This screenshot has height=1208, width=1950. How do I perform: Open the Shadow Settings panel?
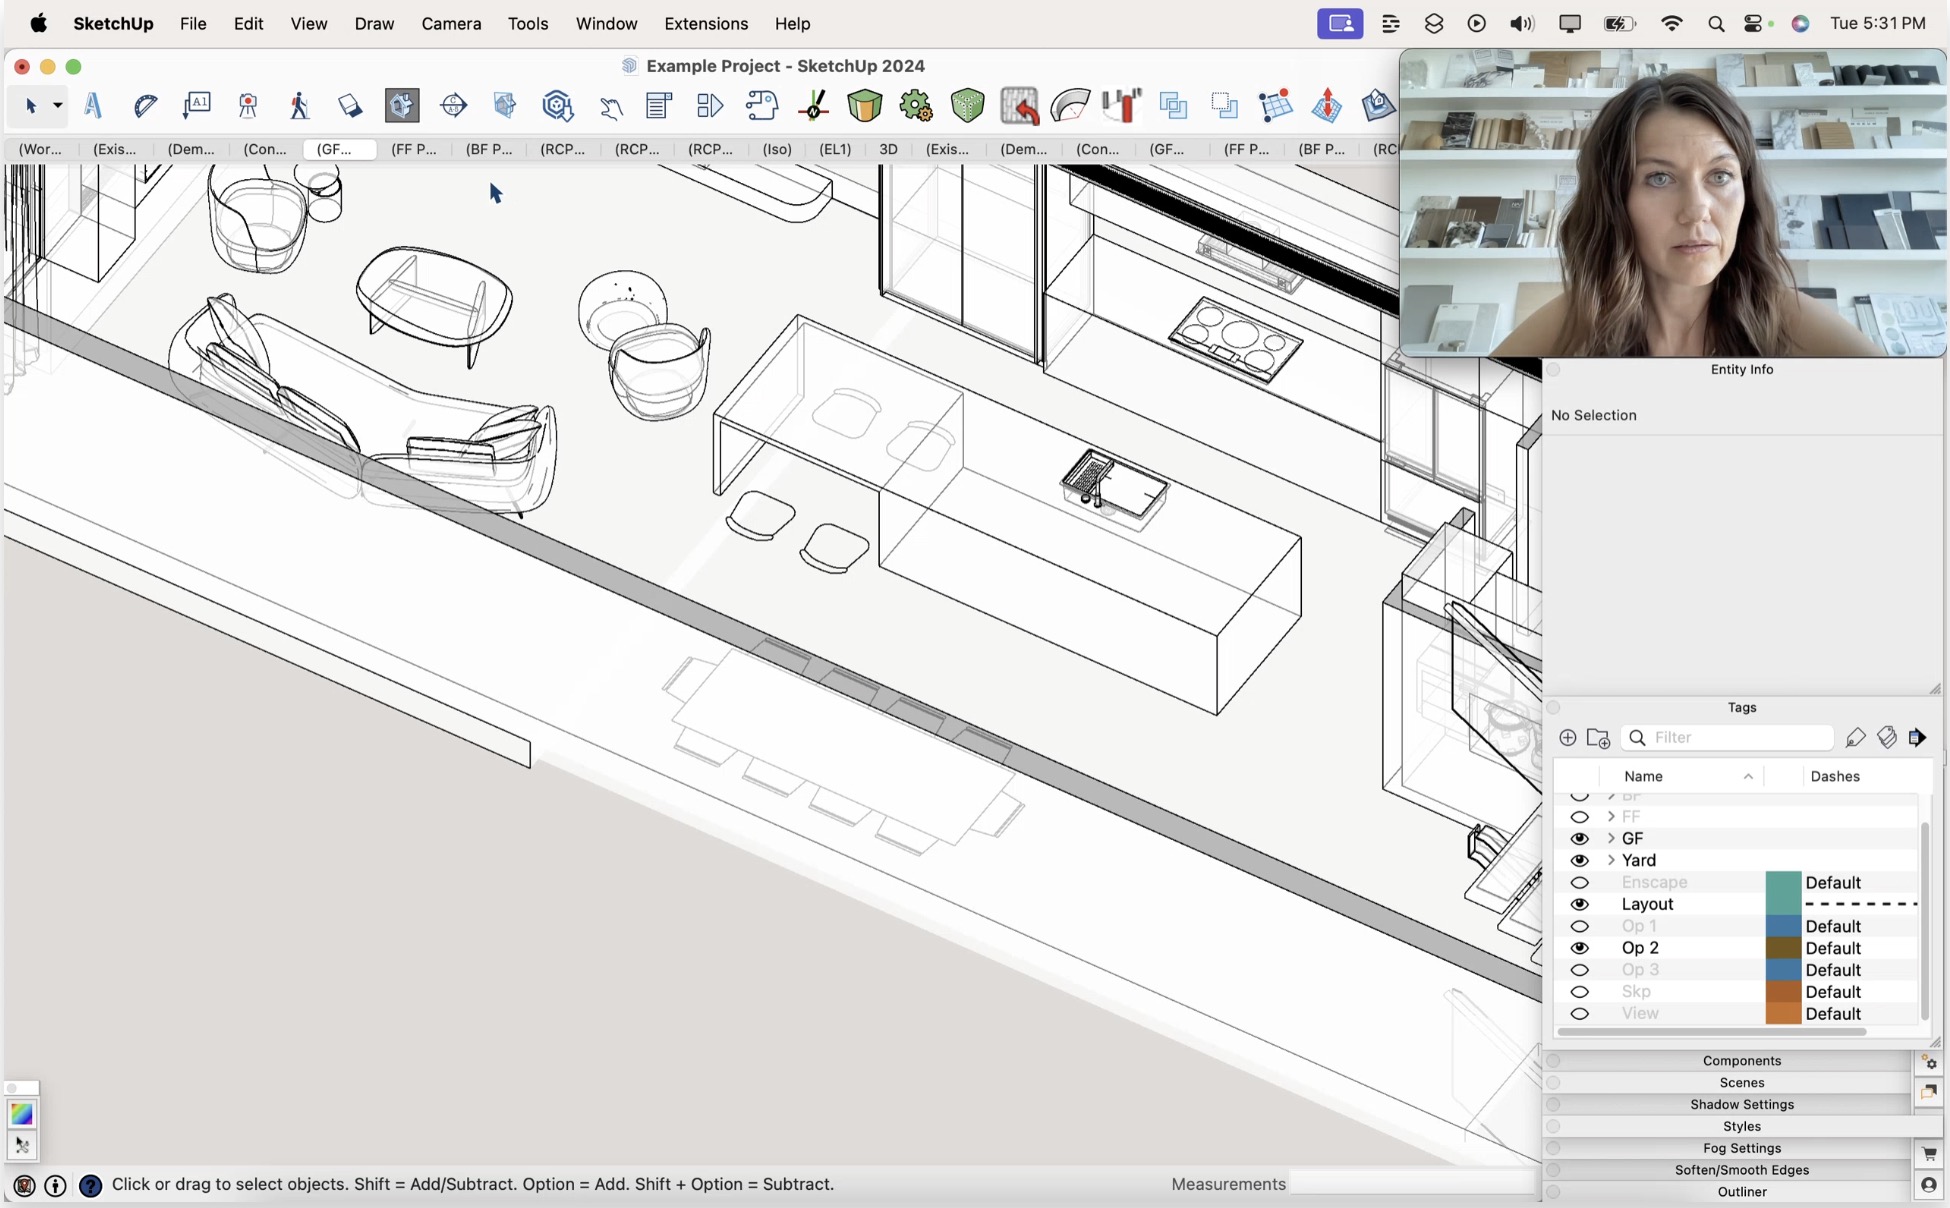pyautogui.click(x=1741, y=1104)
